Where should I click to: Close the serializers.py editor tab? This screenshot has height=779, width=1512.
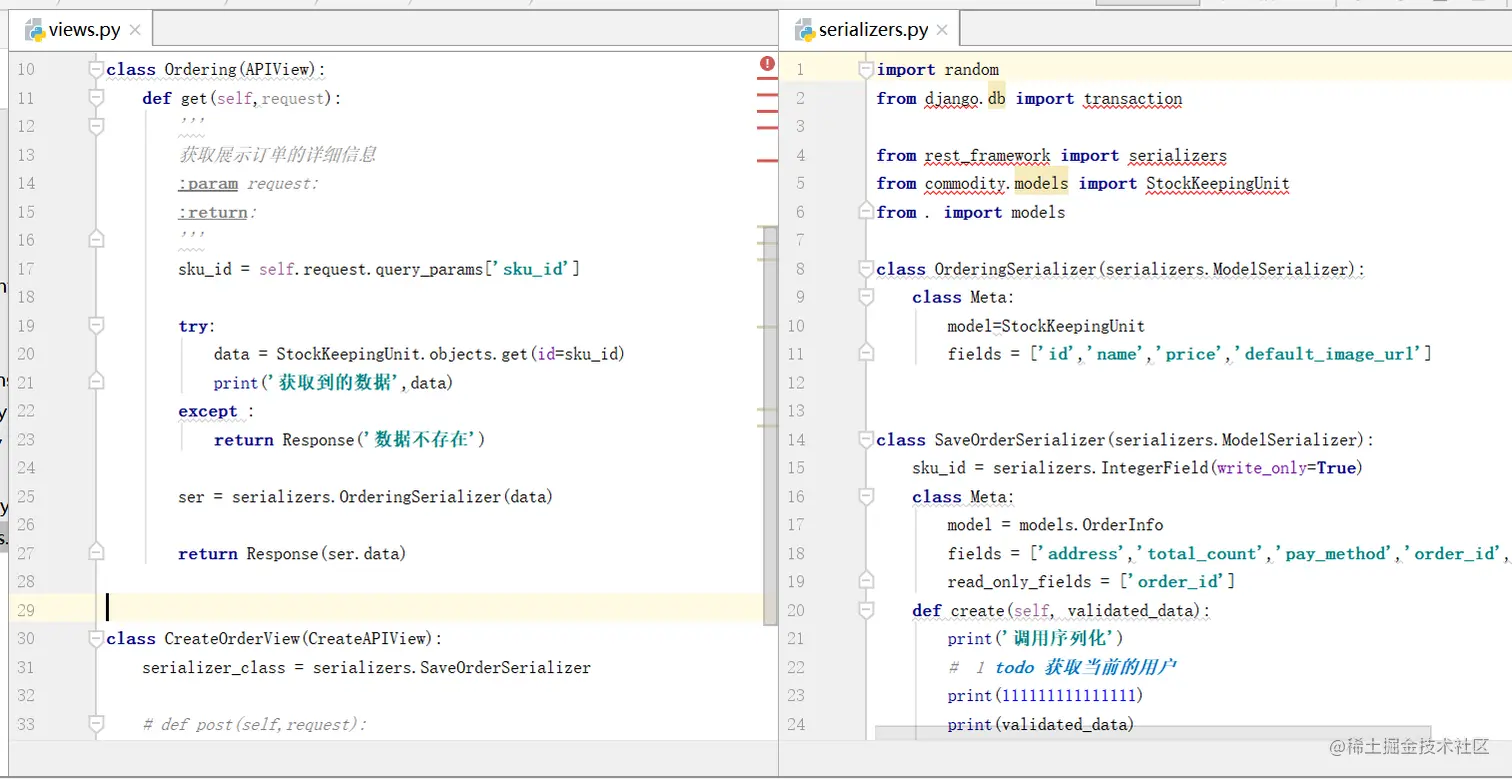click(x=942, y=30)
